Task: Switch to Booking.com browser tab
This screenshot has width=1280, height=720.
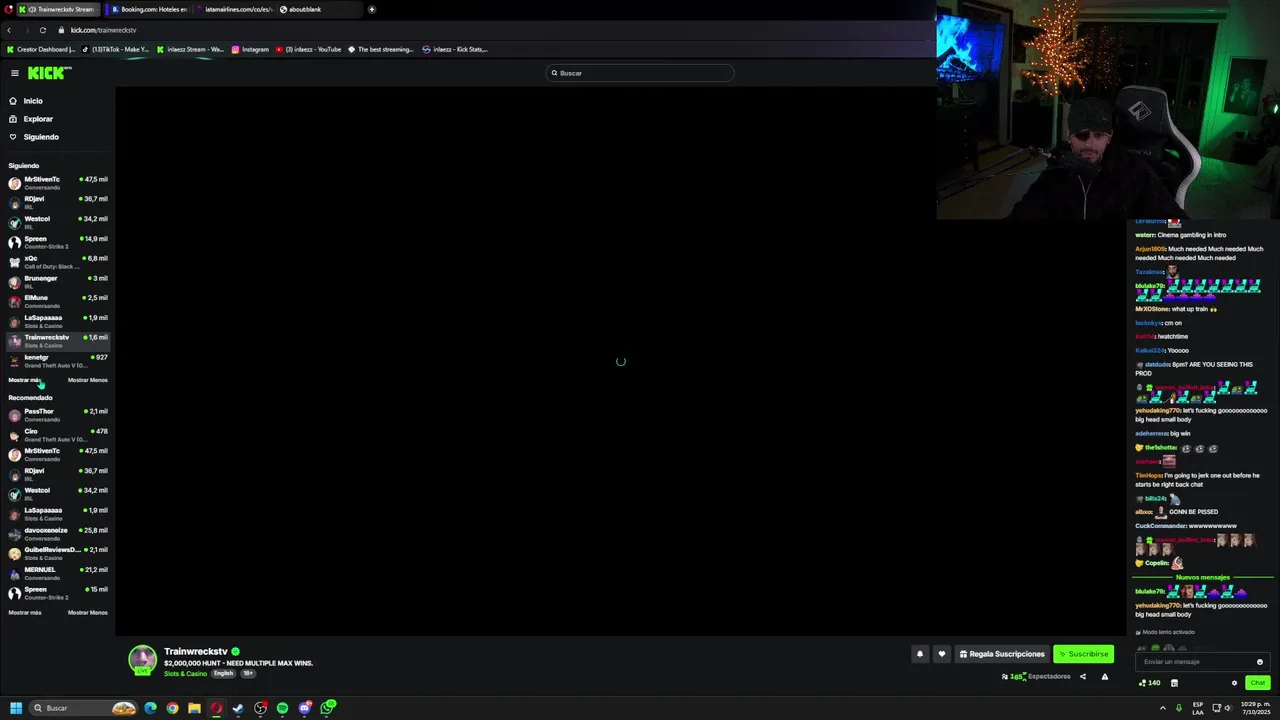Action: pyautogui.click(x=148, y=9)
